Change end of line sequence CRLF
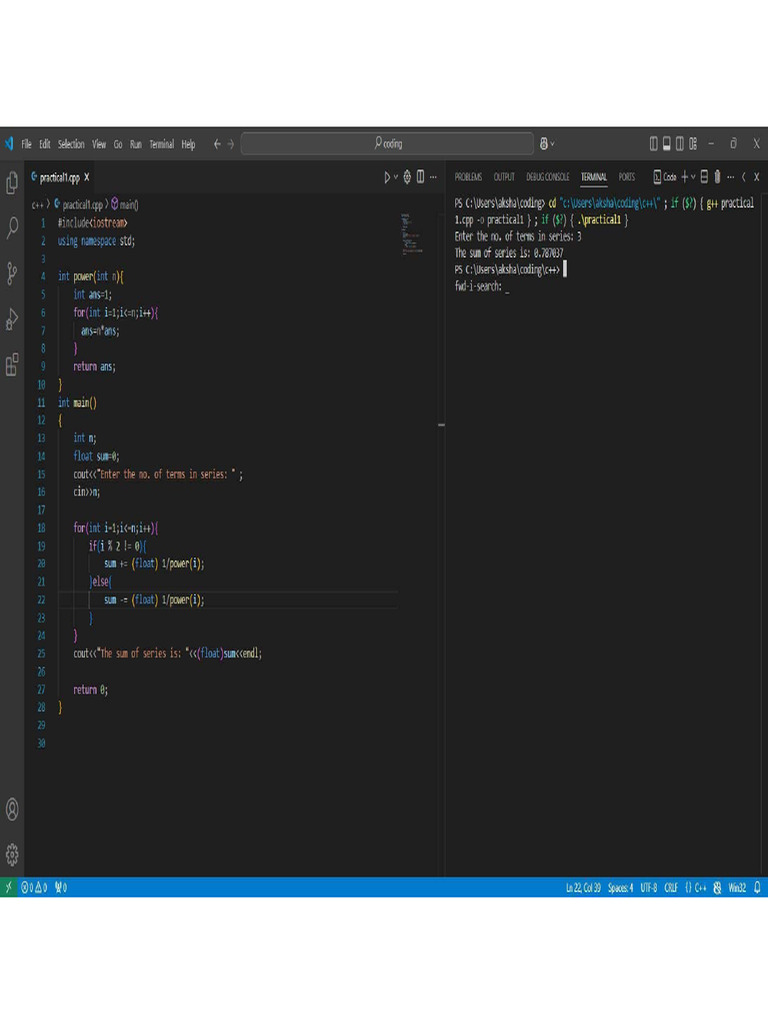The height and width of the screenshot is (1024, 768). tap(671, 887)
